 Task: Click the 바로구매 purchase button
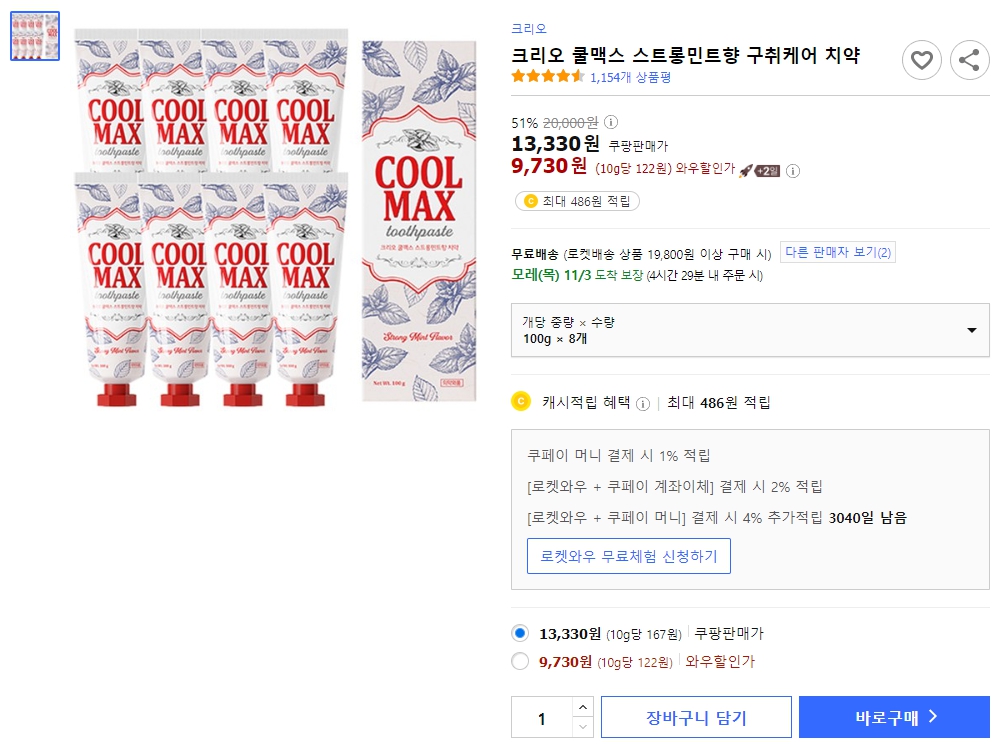click(893, 716)
